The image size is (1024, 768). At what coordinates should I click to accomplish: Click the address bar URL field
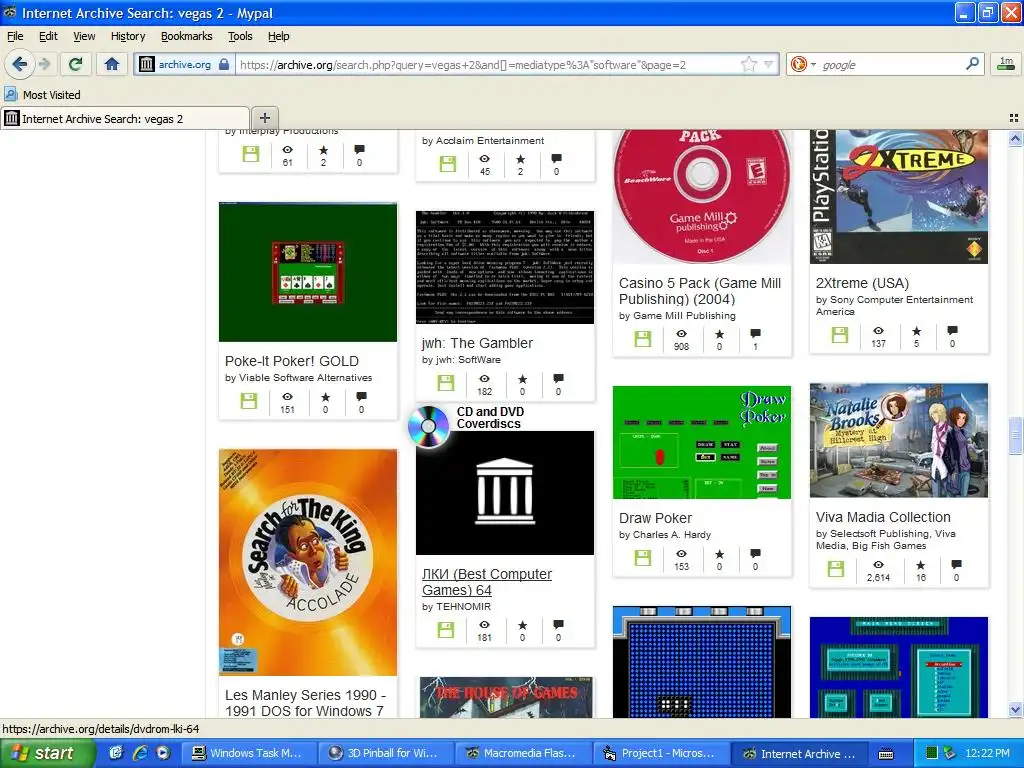point(488,65)
